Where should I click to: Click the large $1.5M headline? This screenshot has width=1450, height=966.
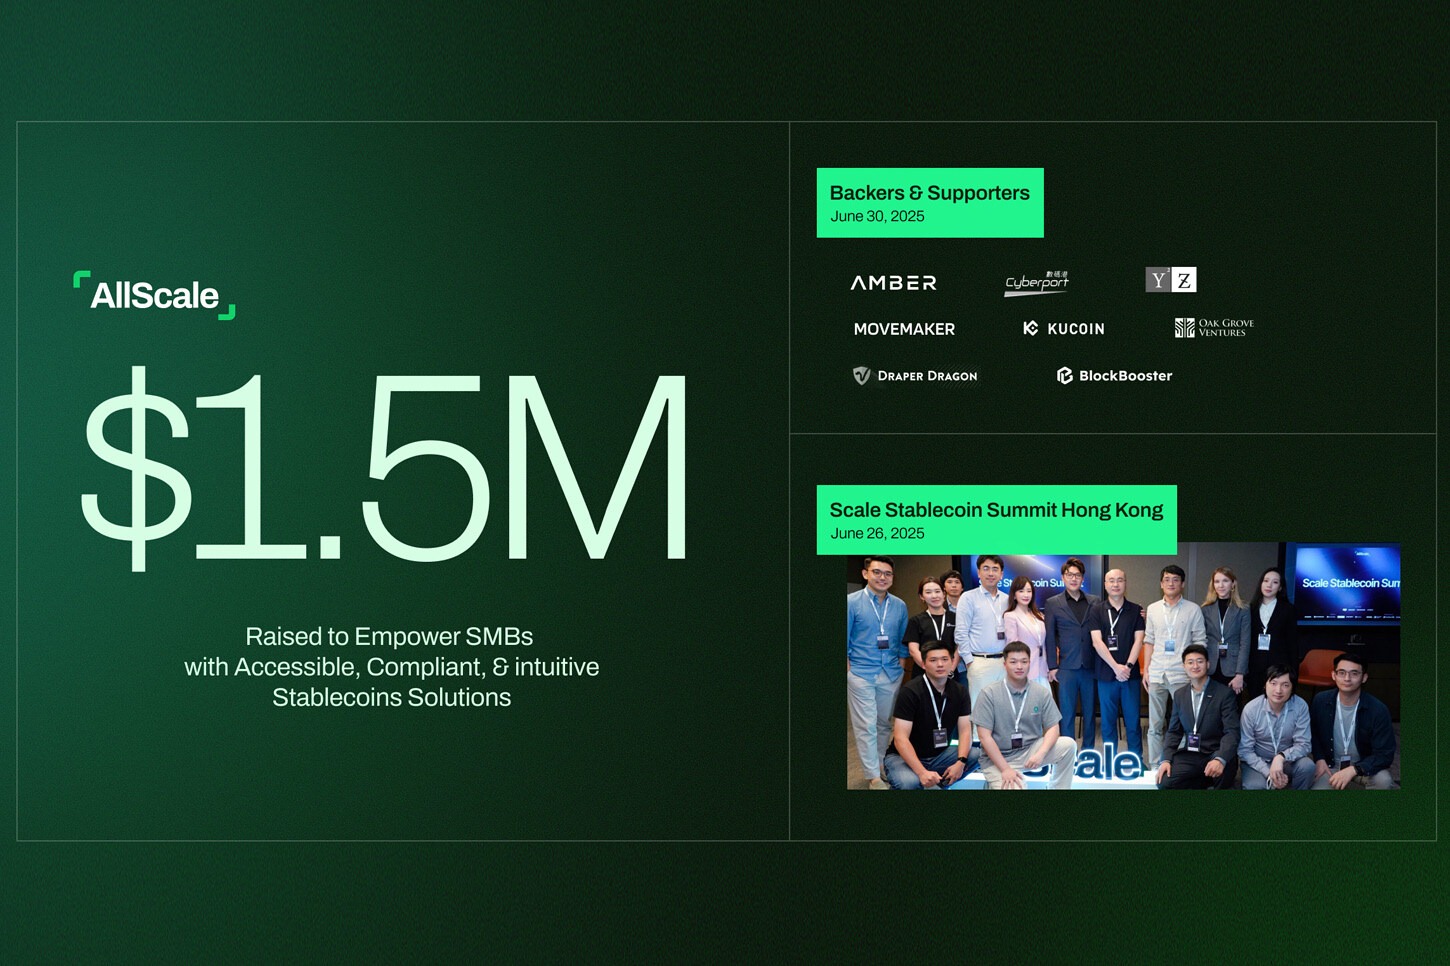coord(385,468)
